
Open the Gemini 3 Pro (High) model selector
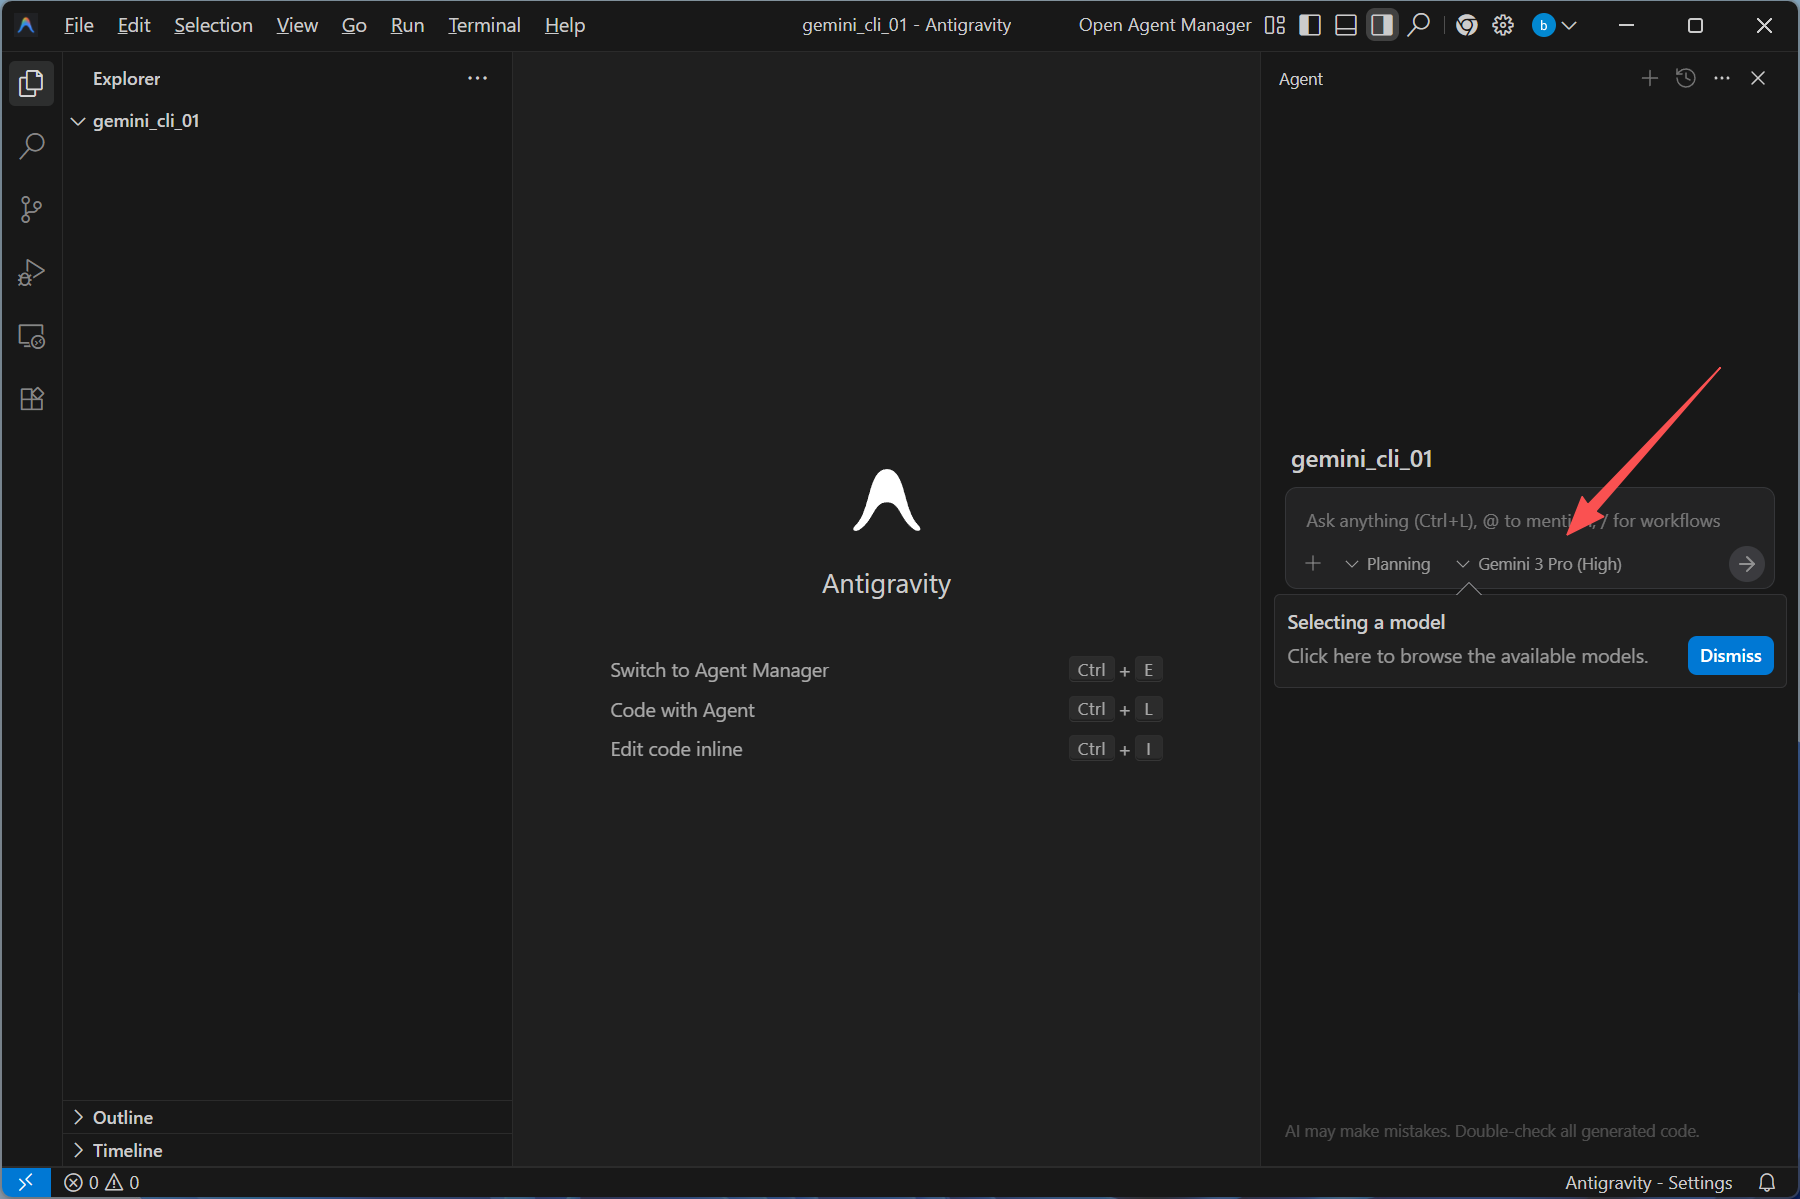point(1539,564)
